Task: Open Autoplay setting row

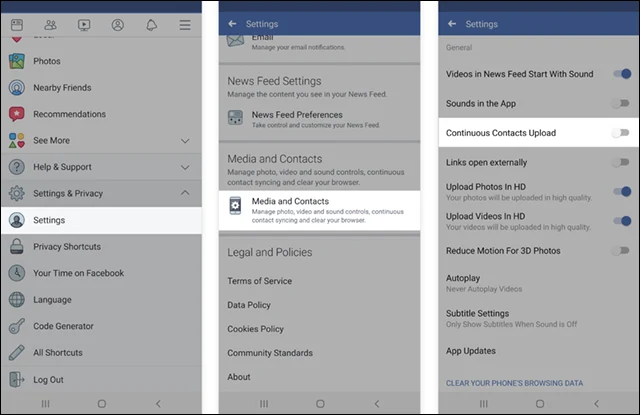Action: pos(538,283)
